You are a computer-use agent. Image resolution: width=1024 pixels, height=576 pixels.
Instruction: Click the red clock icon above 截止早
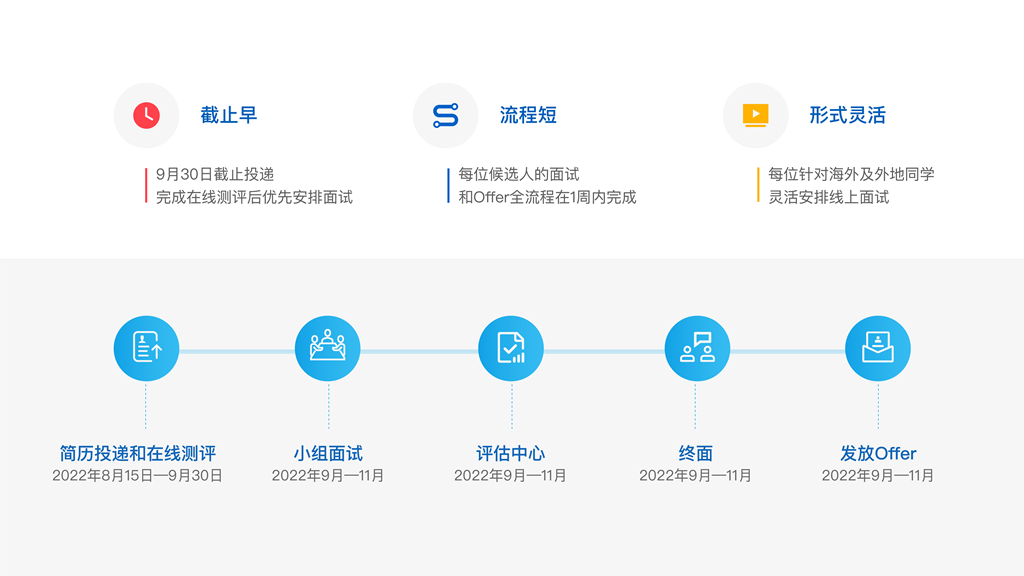point(146,115)
